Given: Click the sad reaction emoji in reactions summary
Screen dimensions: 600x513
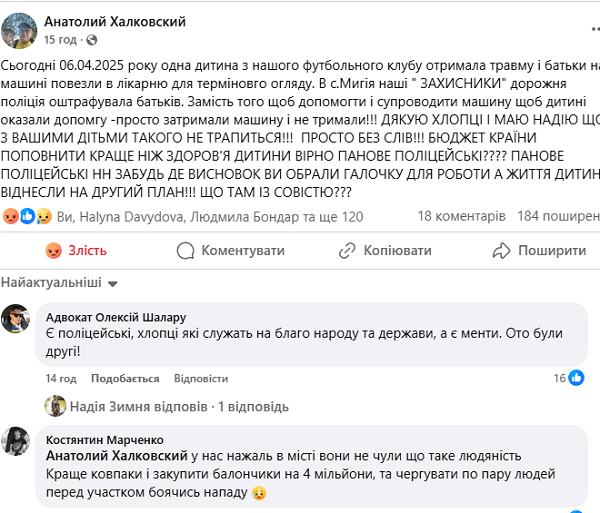Looking at the screenshot, I should (x=44, y=217).
